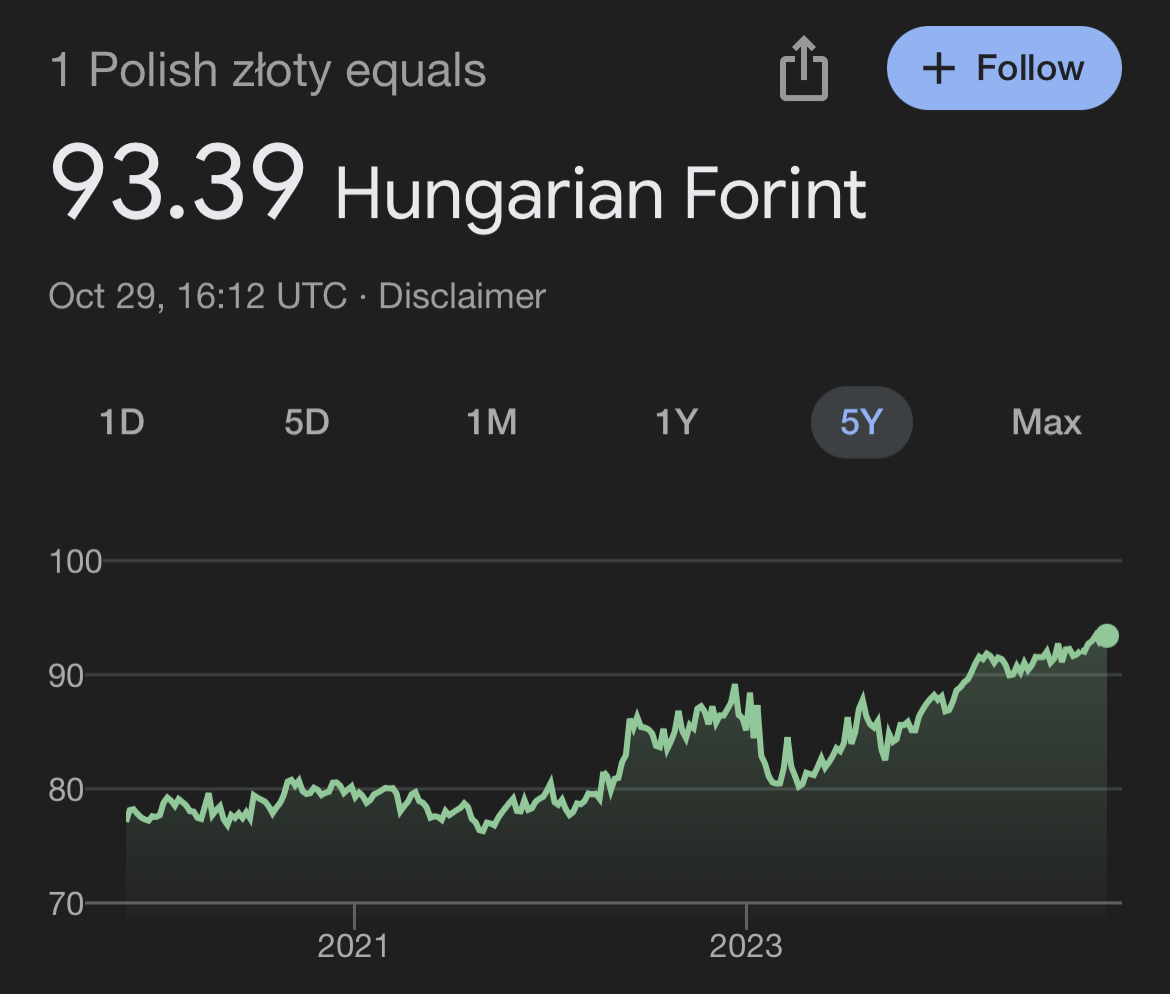Open the Disclaimer link

pyautogui.click(x=462, y=296)
